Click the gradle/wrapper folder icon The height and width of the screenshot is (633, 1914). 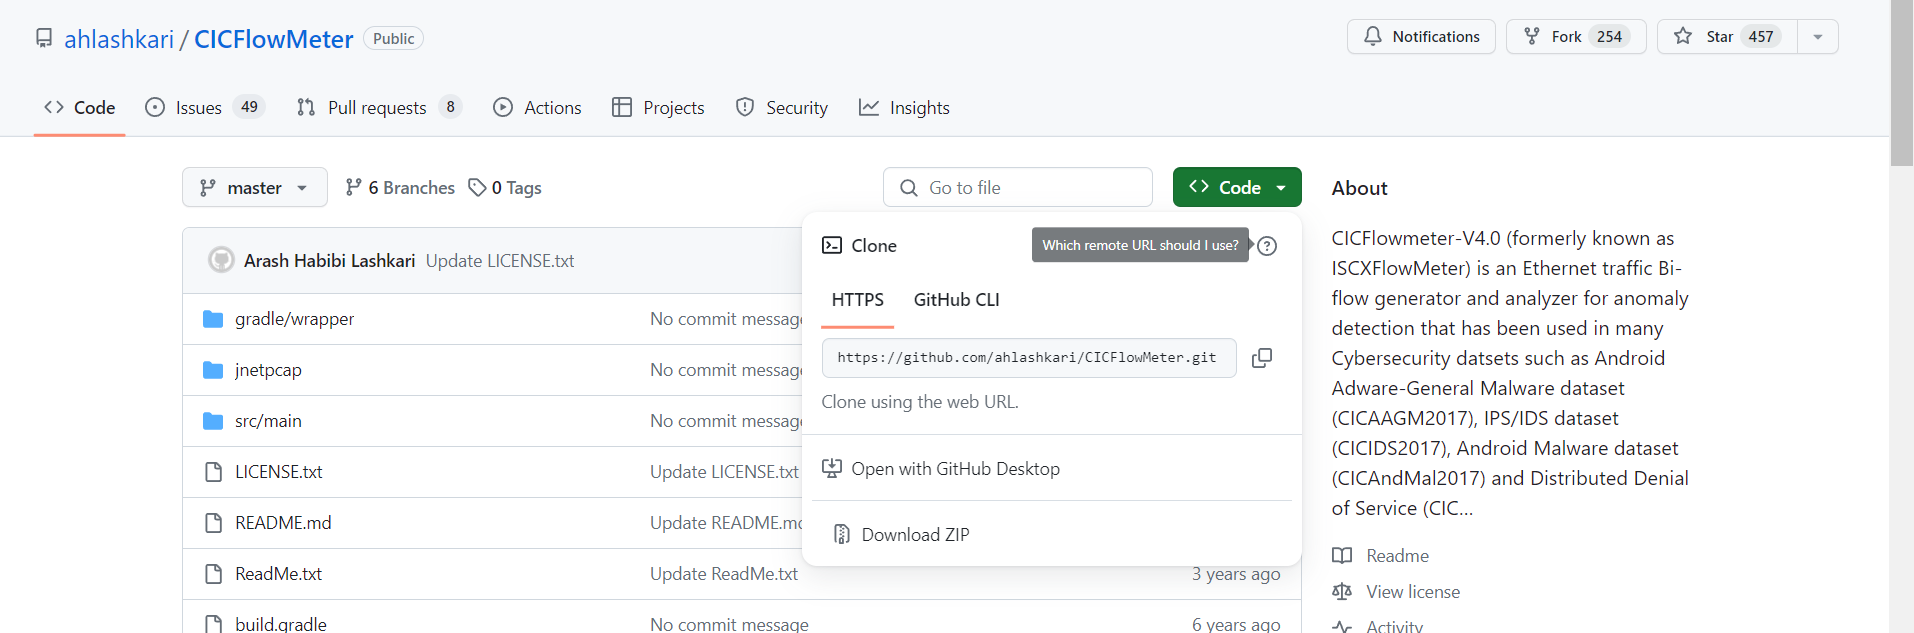(213, 319)
